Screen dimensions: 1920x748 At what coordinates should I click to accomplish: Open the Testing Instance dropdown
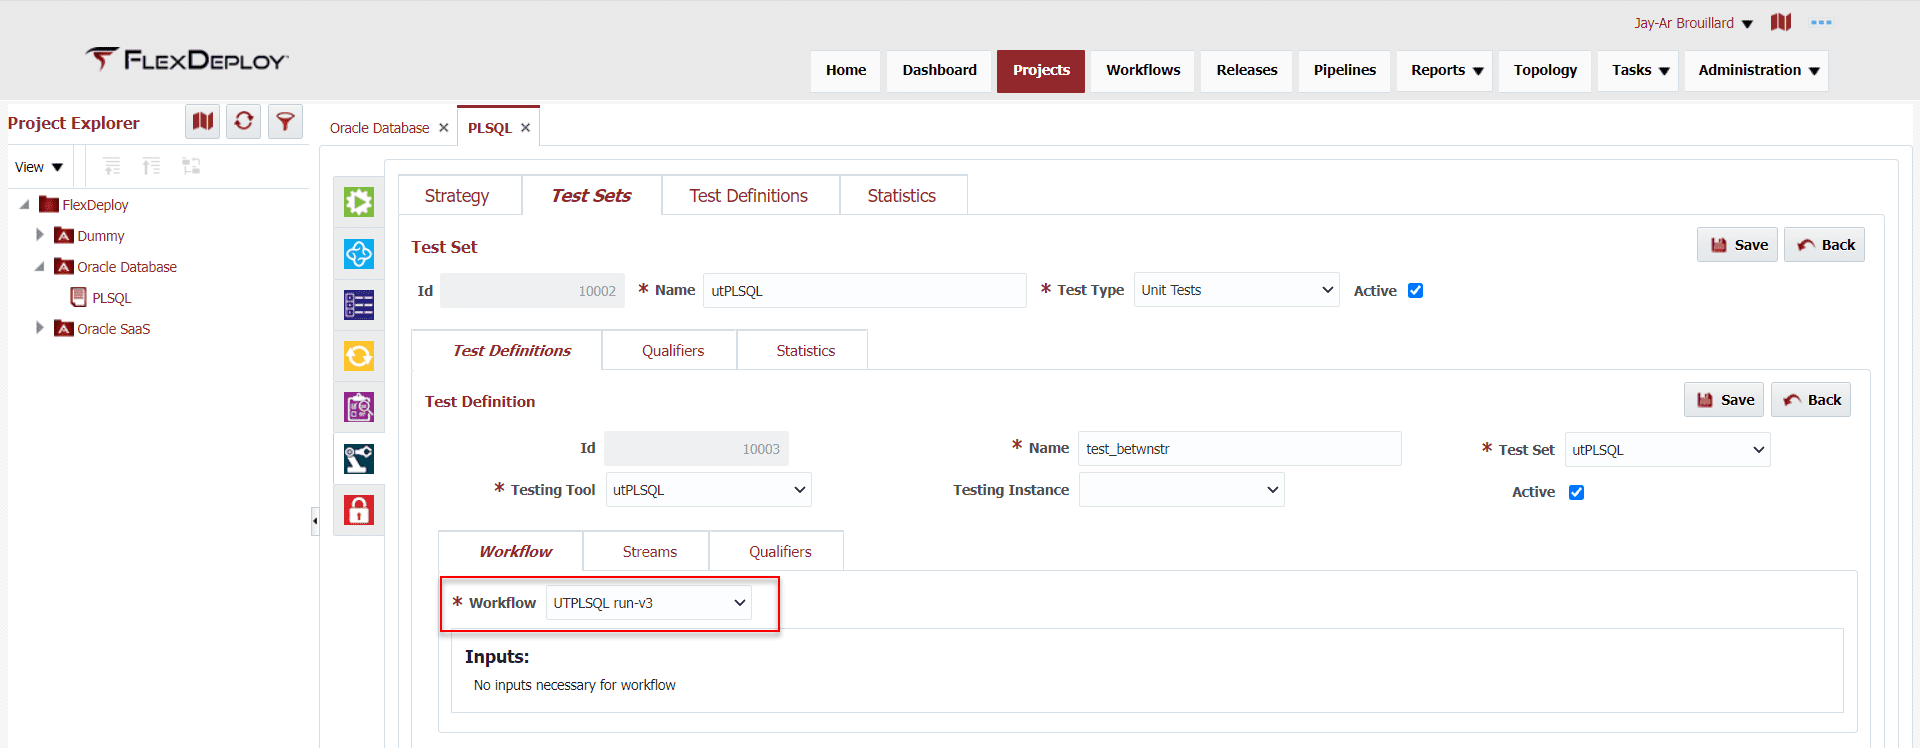click(1181, 490)
